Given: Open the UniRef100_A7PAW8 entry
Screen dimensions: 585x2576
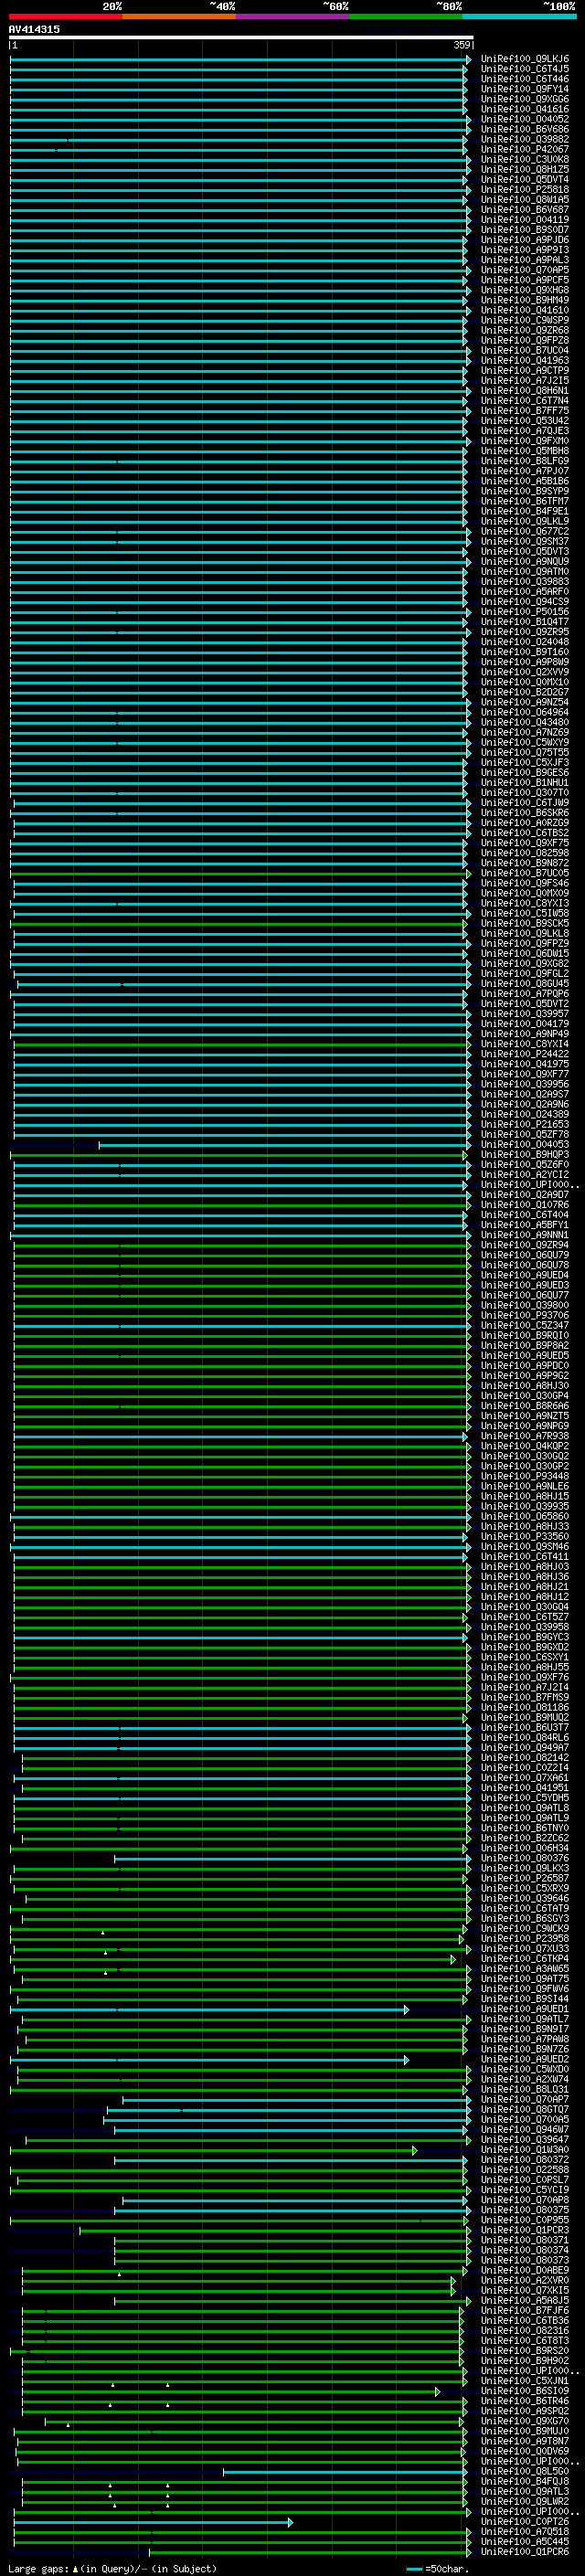Looking at the screenshot, I should [525, 2039].
